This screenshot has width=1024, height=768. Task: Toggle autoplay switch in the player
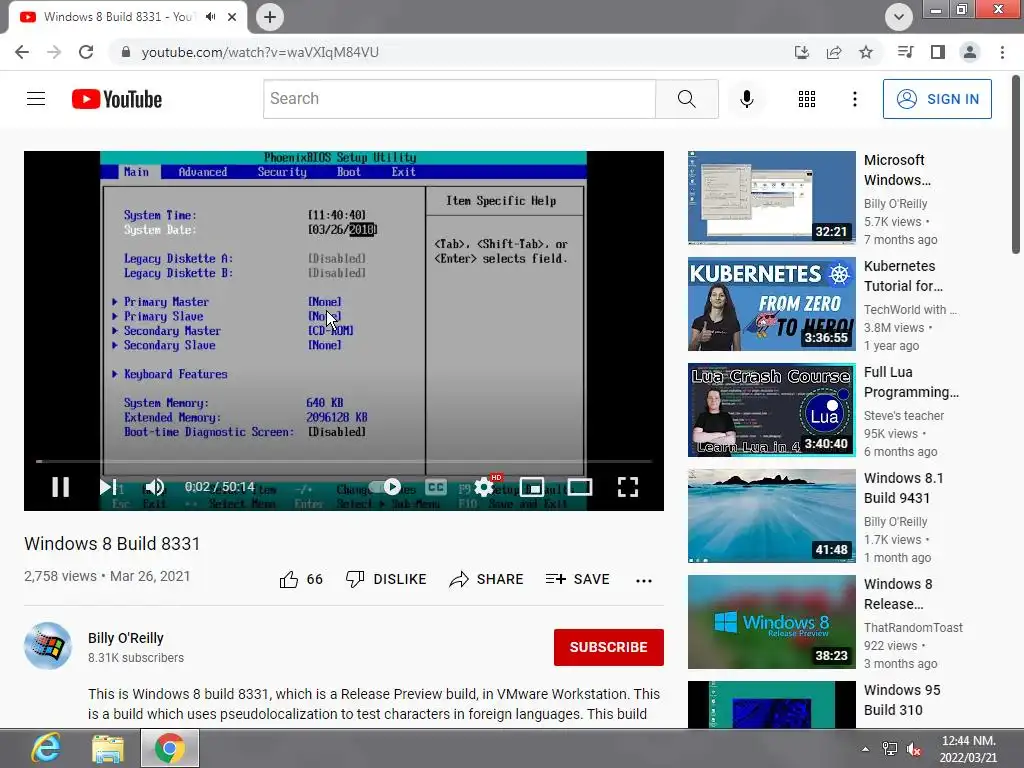386,487
